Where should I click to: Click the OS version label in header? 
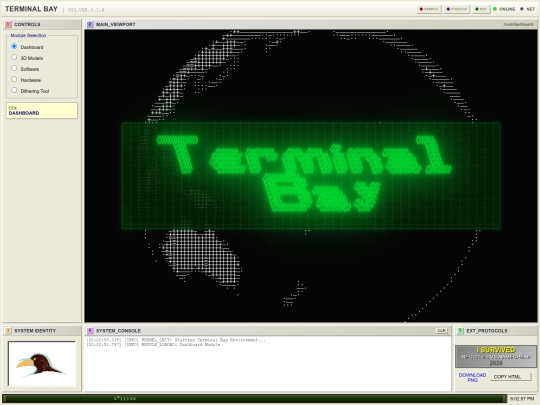pos(86,10)
